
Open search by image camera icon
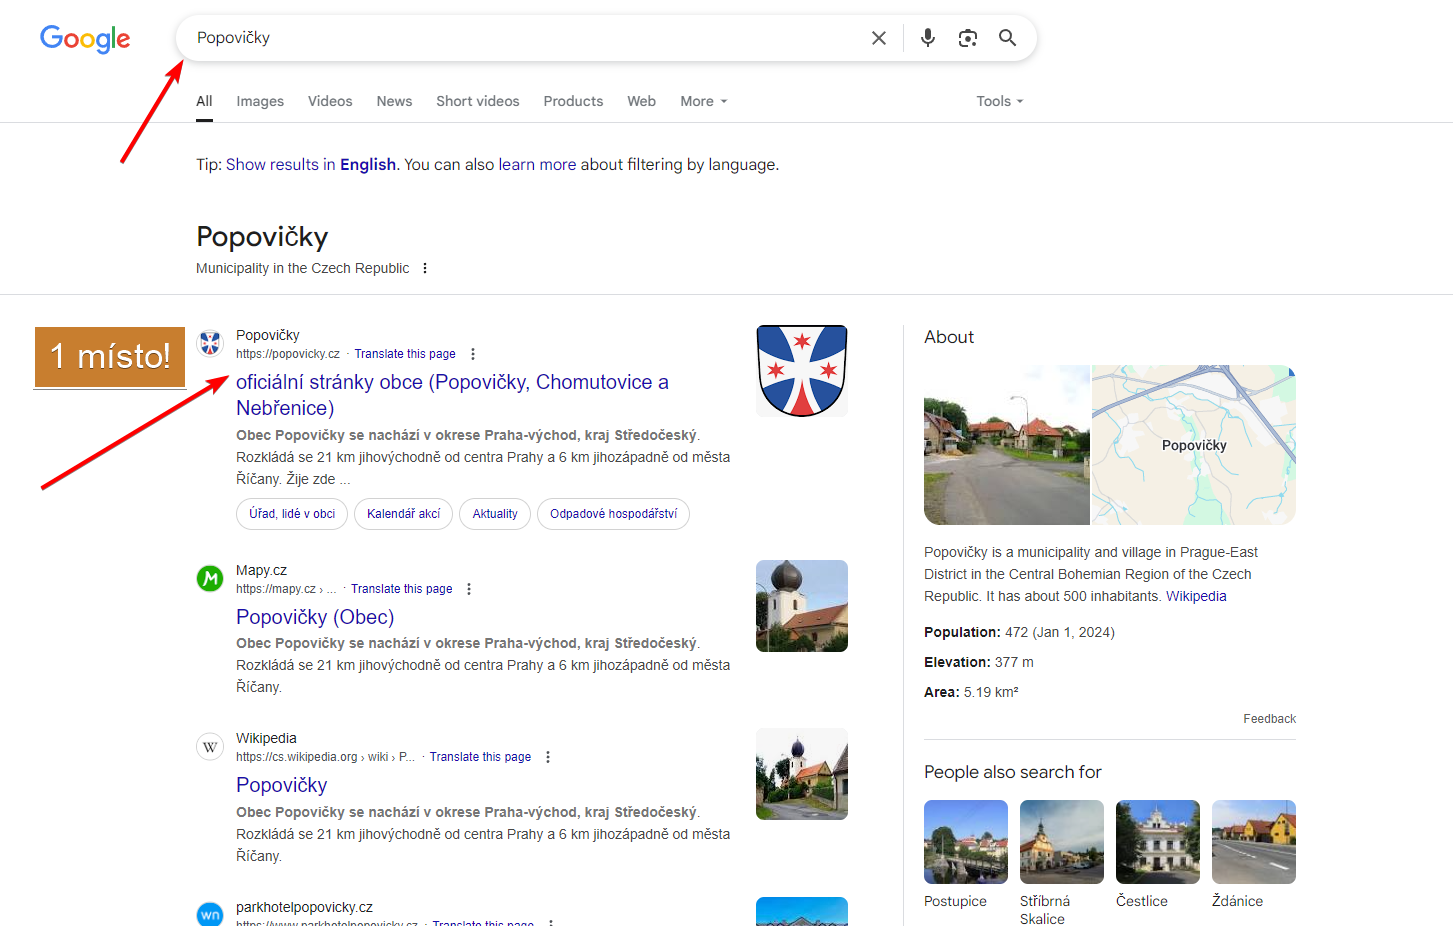click(x=968, y=38)
